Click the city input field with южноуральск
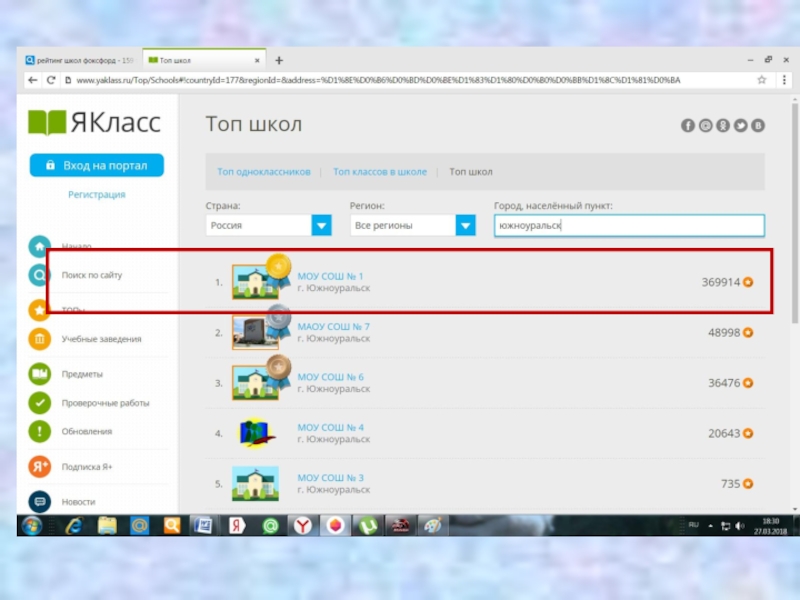The width and height of the screenshot is (800, 600). tap(628, 226)
